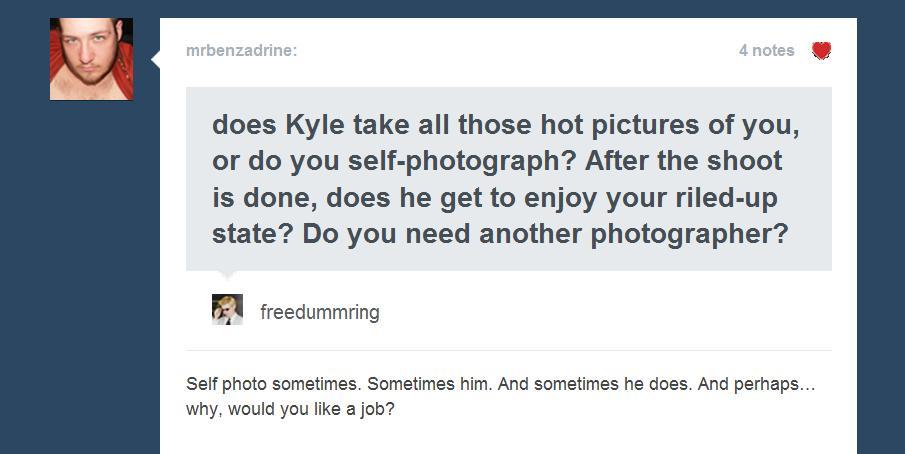Select 'riled-up' in the ask text
Screen dimensions: 905x454
tap(726, 198)
